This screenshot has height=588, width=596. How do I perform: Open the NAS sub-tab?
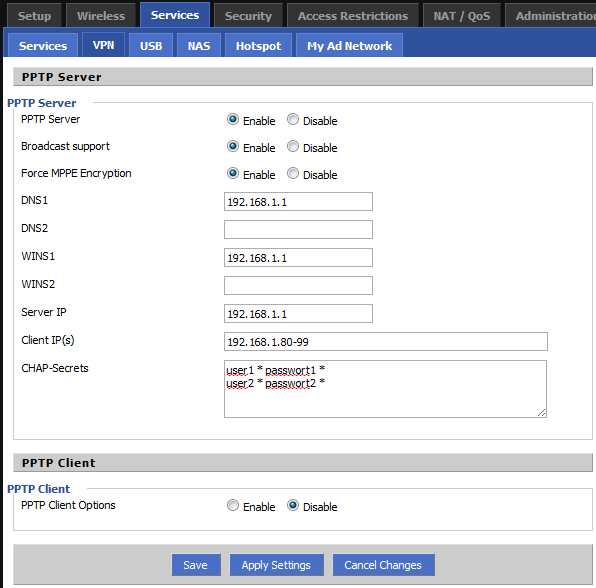[x=199, y=46]
